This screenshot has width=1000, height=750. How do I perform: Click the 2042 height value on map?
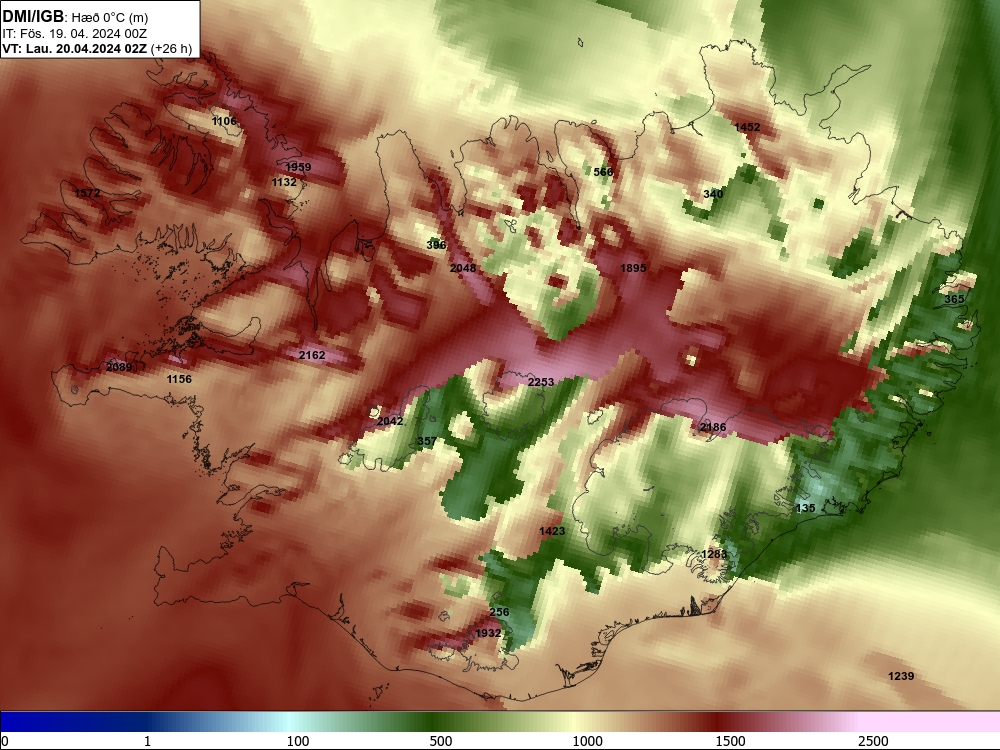[390, 422]
